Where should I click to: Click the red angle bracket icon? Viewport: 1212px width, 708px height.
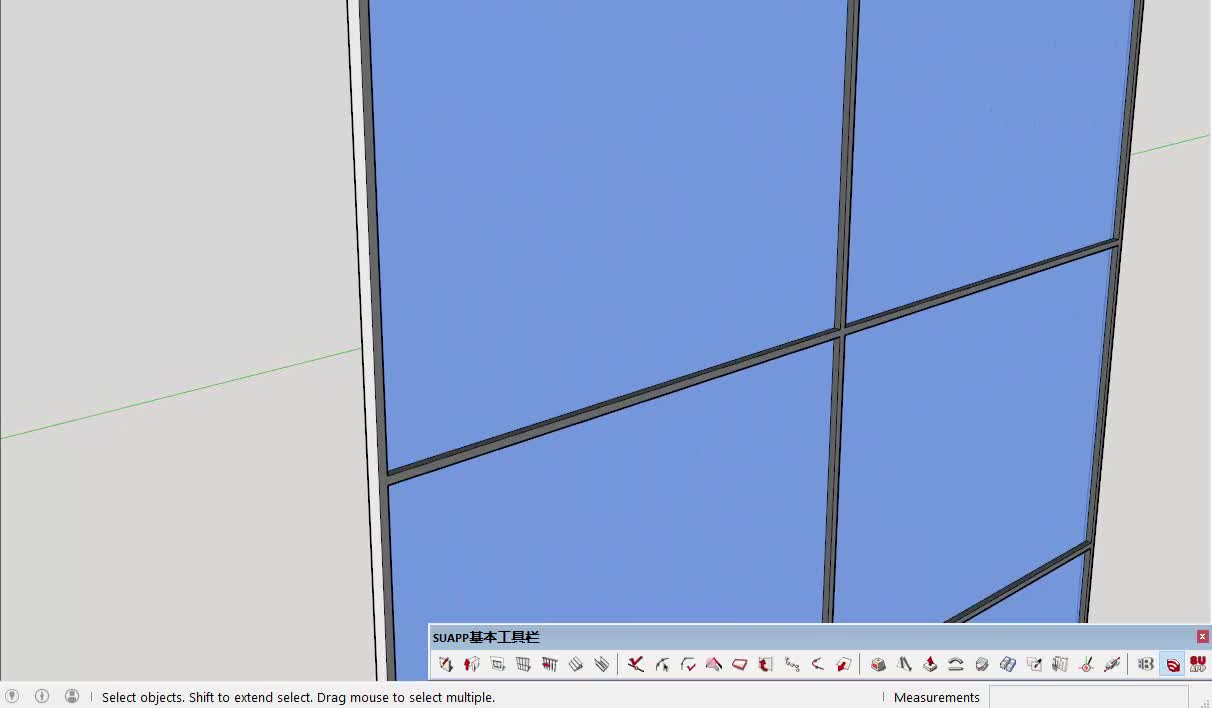tap(818, 664)
